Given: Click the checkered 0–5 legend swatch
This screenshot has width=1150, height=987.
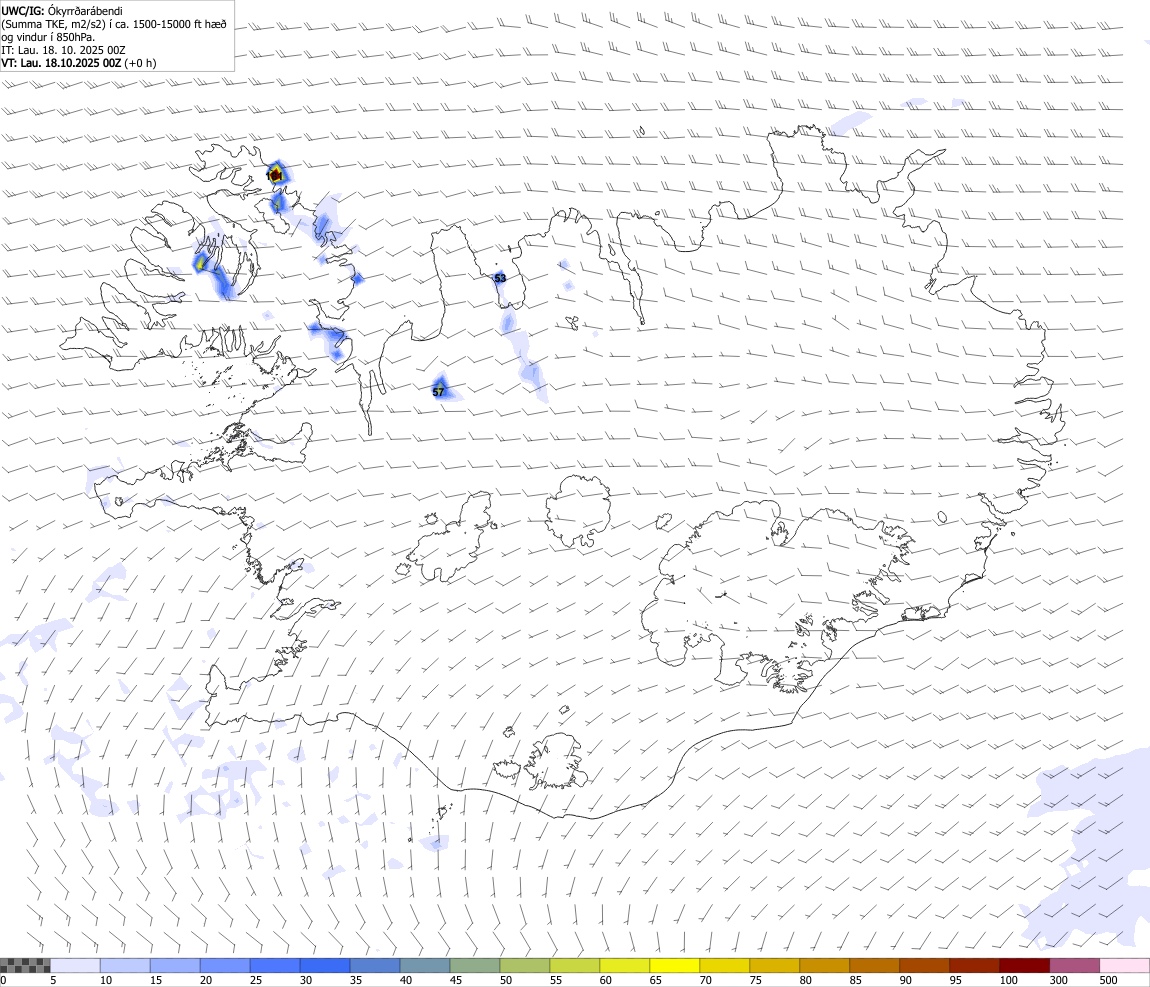Looking at the screenshot, I should click(x=25, y=965).
